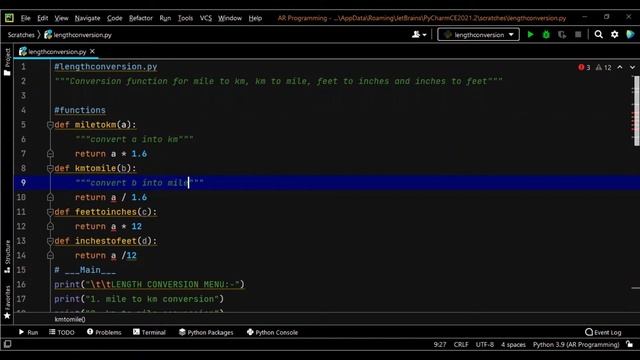Open the File menu
Image resolution: width=640 pixels, height=360 pixels.
25,18
